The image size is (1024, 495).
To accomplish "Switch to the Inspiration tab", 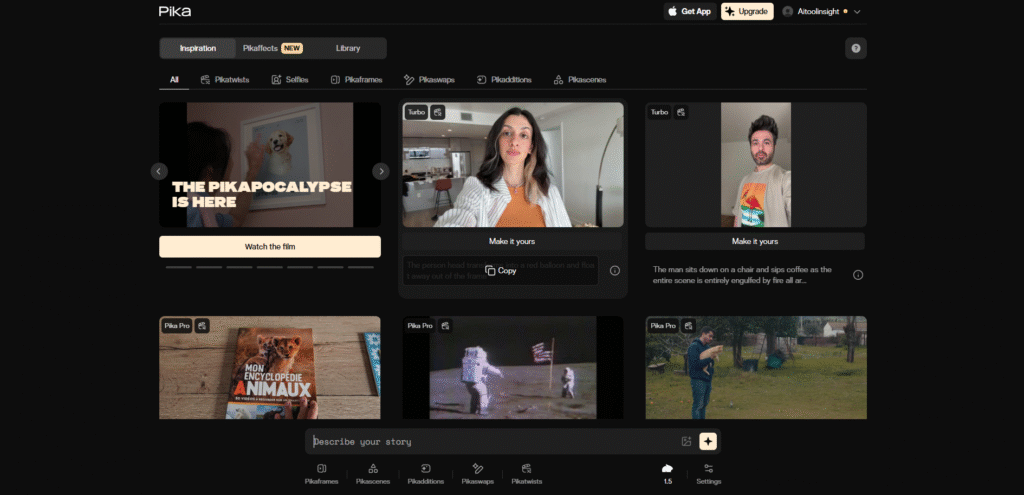I will coord(198,48).
